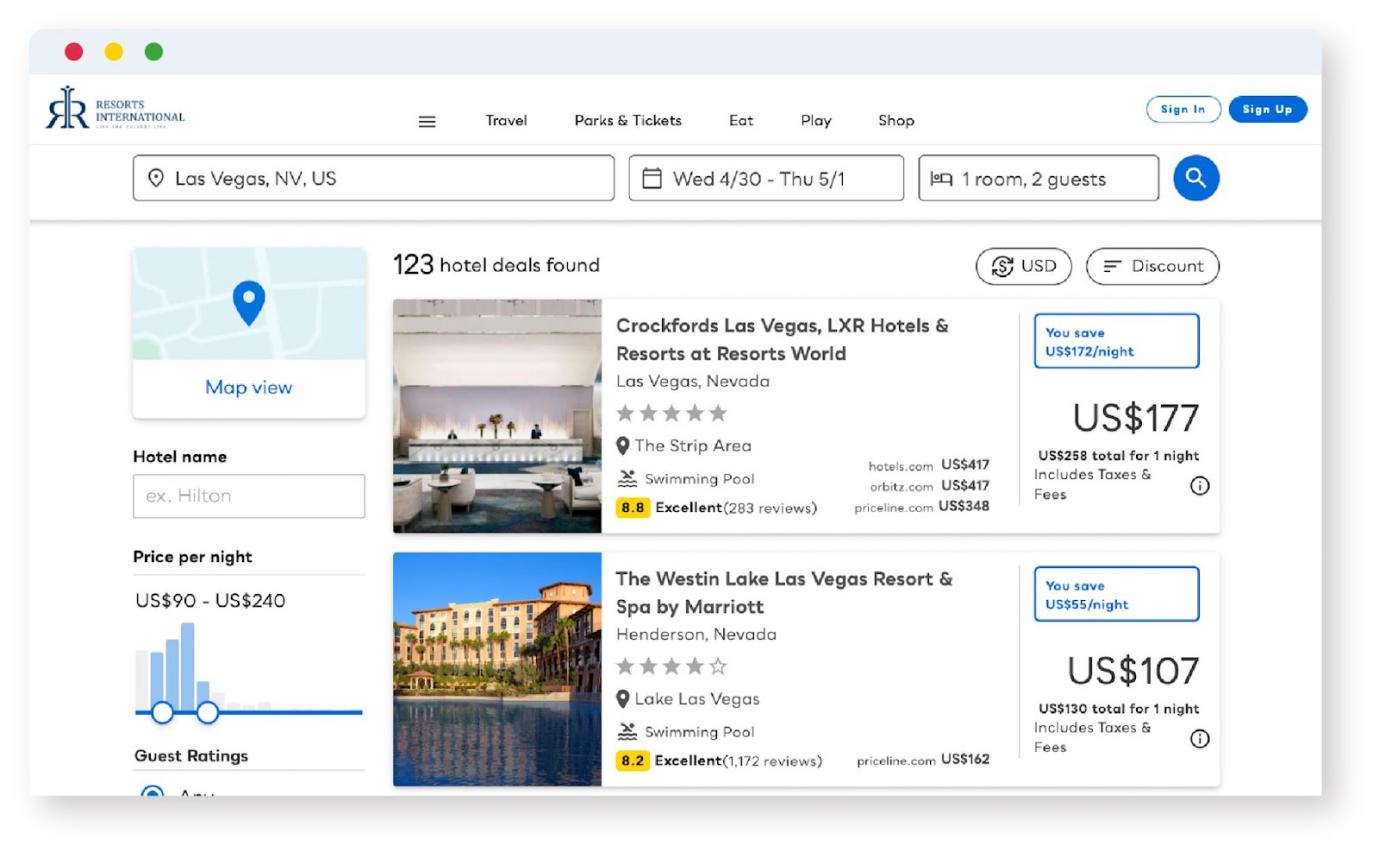The height and width of the screenshot is (853, 1379).
Task: Open the hamburger menu icon
Action: pyautogui.click(x=427, y=121)
